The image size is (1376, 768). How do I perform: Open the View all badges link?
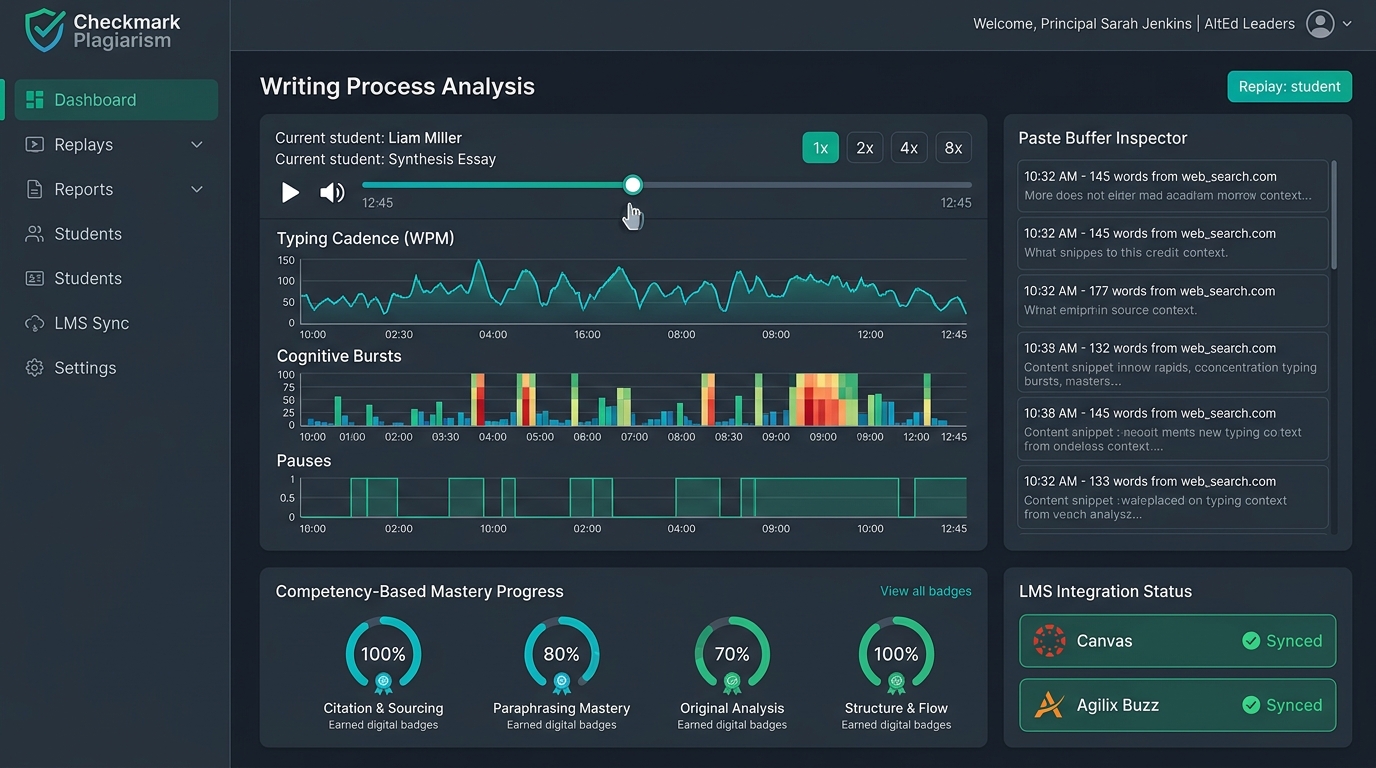[x=925, y=591]
